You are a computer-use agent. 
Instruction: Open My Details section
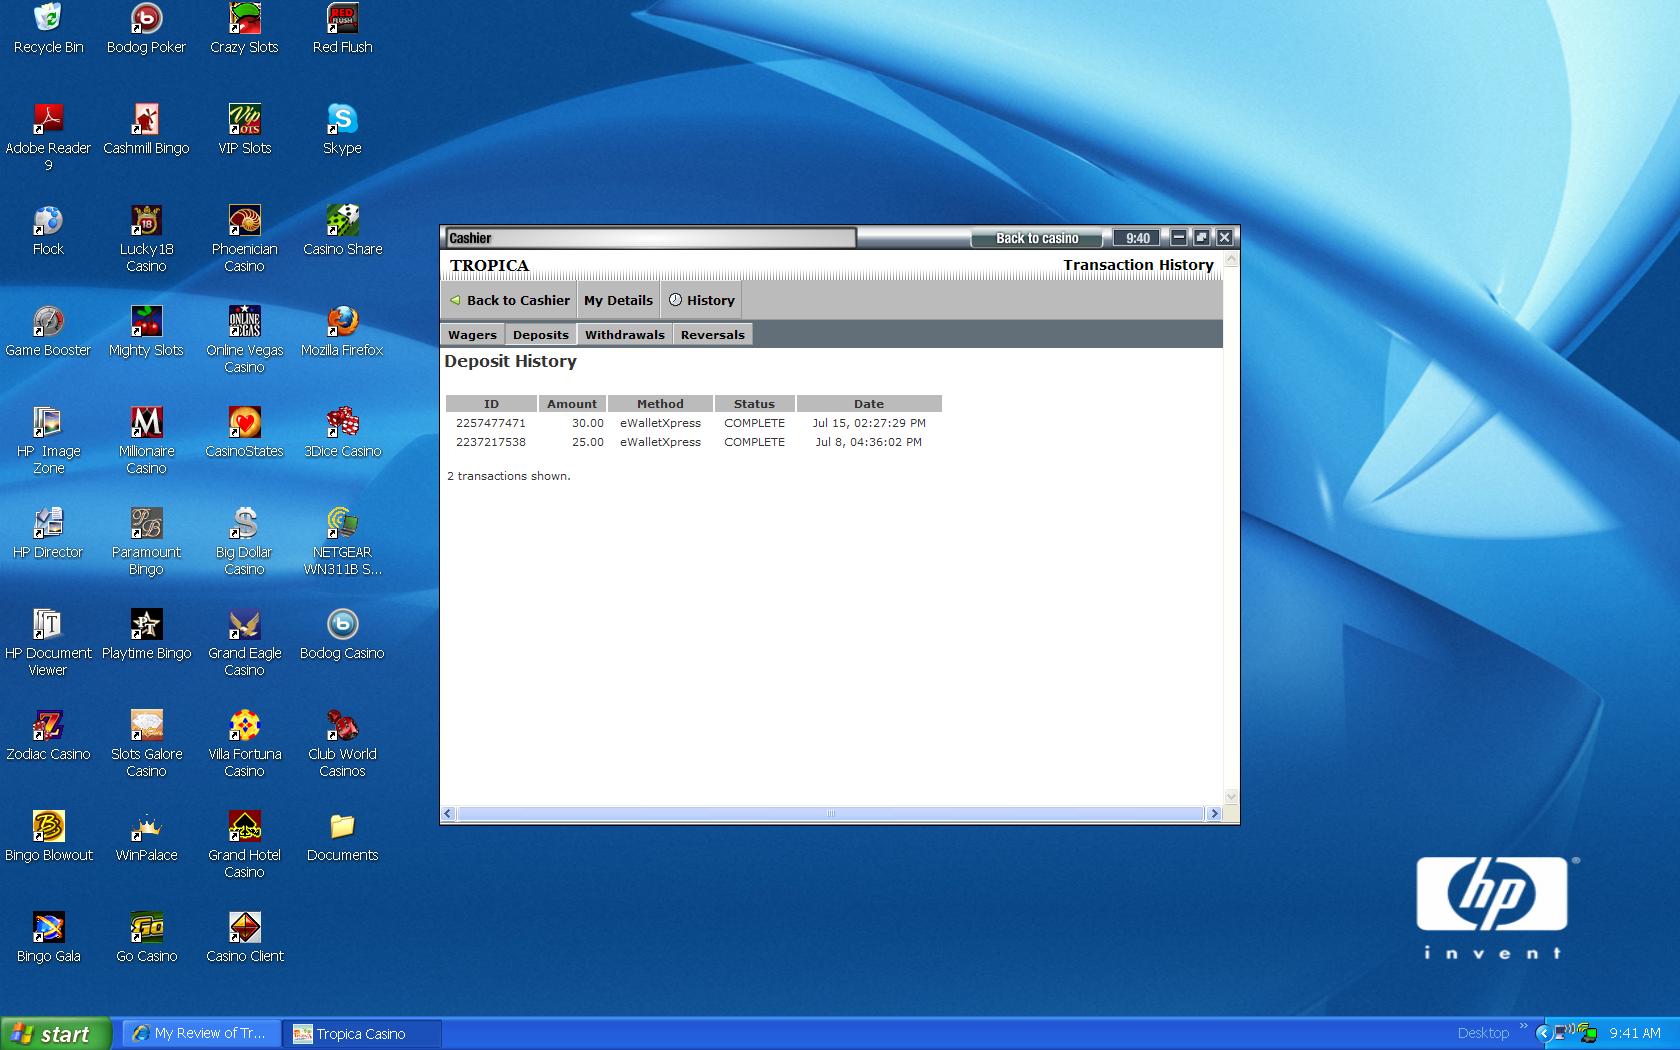[x=618, y=300]
